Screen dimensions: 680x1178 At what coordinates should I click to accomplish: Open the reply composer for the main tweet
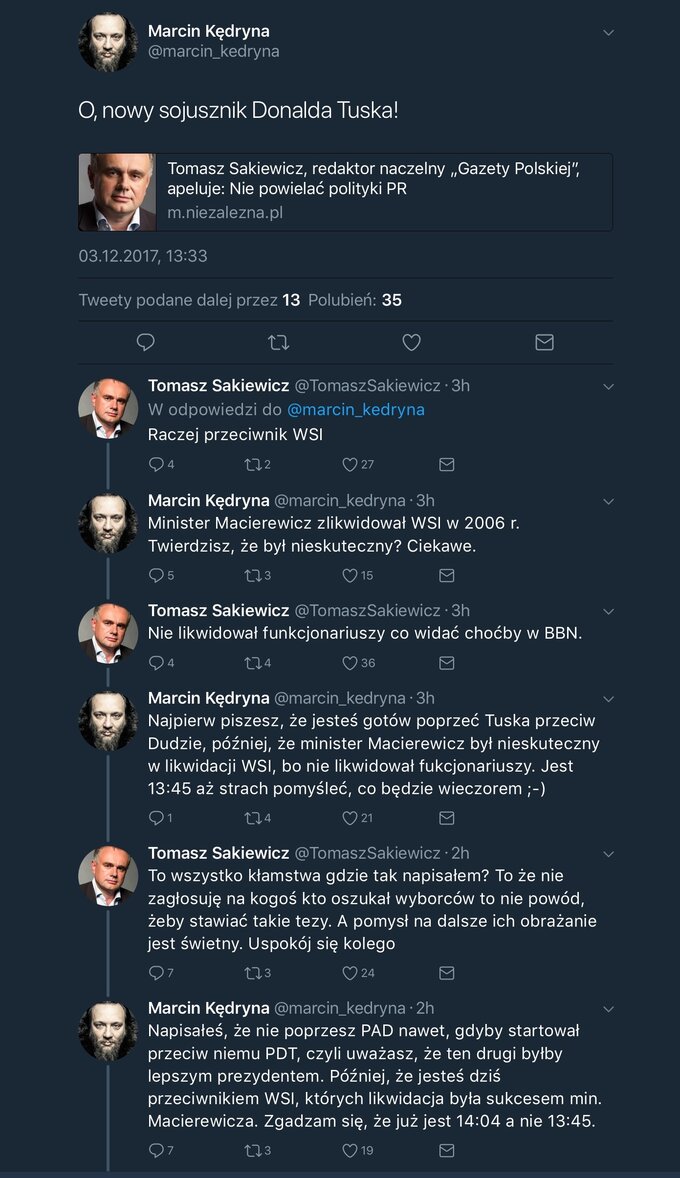click(x=146, y=342)
